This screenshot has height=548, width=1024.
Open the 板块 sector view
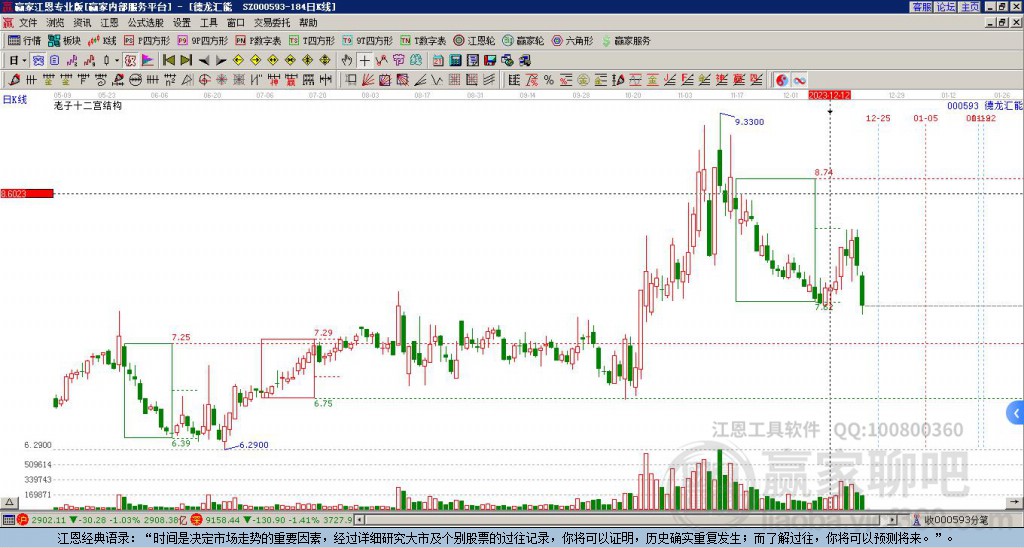(65, 40)
